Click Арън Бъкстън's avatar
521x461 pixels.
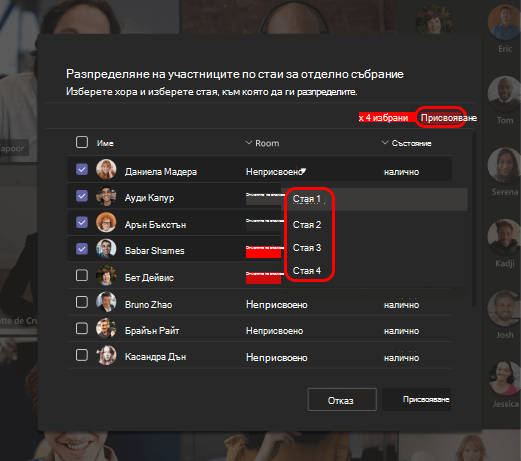106,222
